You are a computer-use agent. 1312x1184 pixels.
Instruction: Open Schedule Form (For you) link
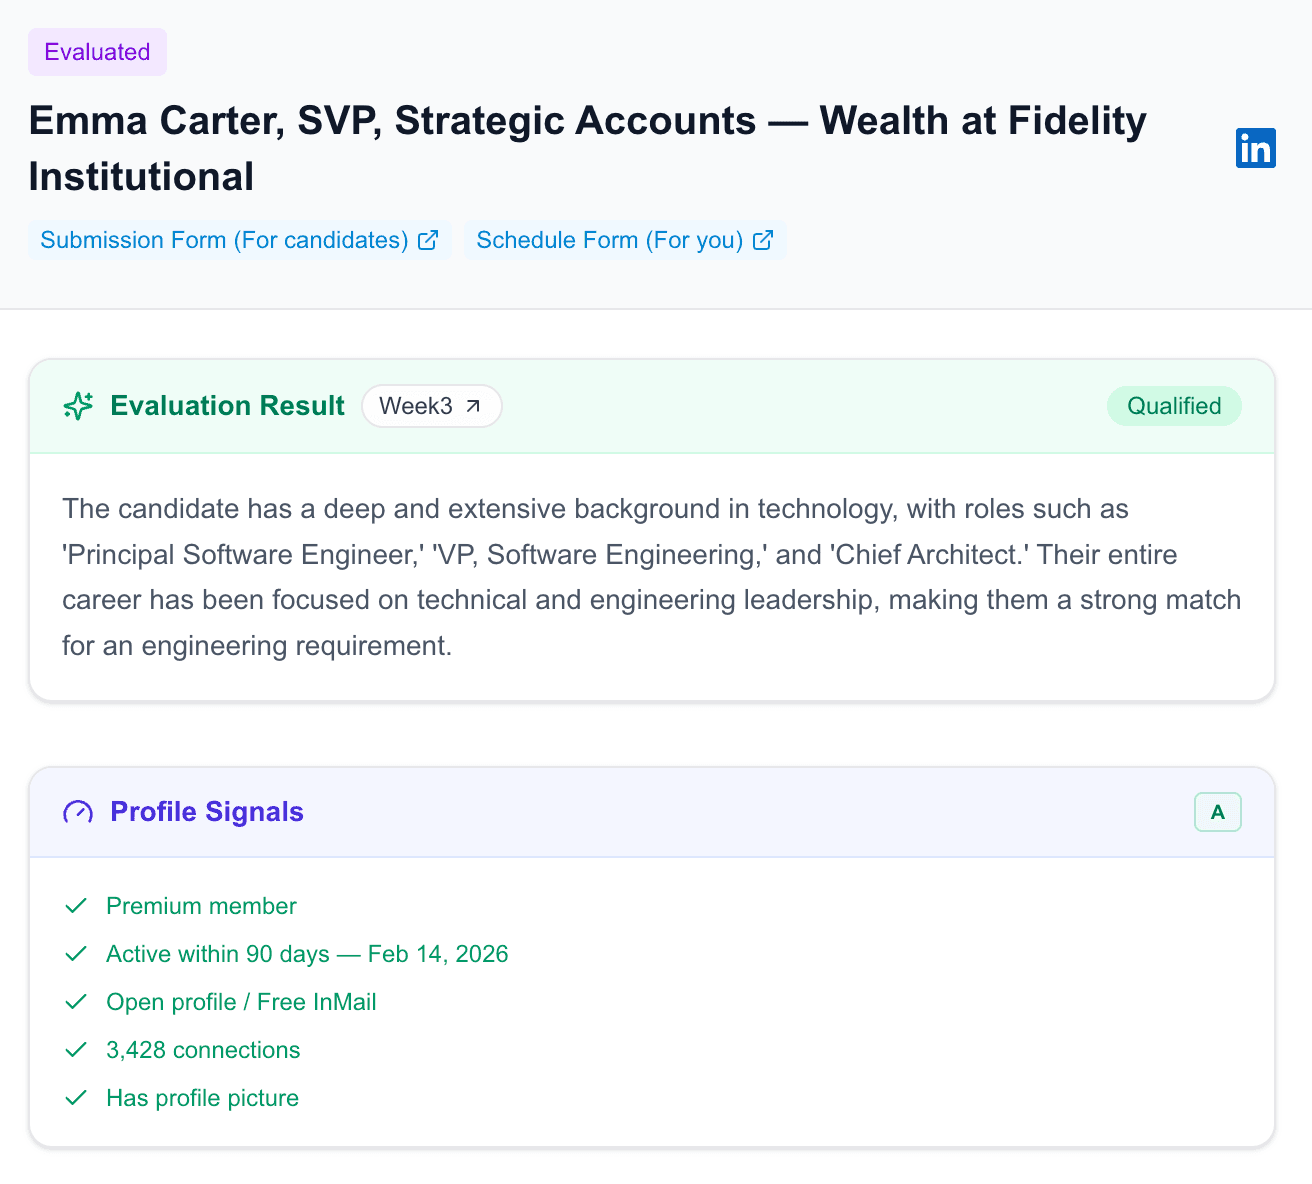[625, 240]
